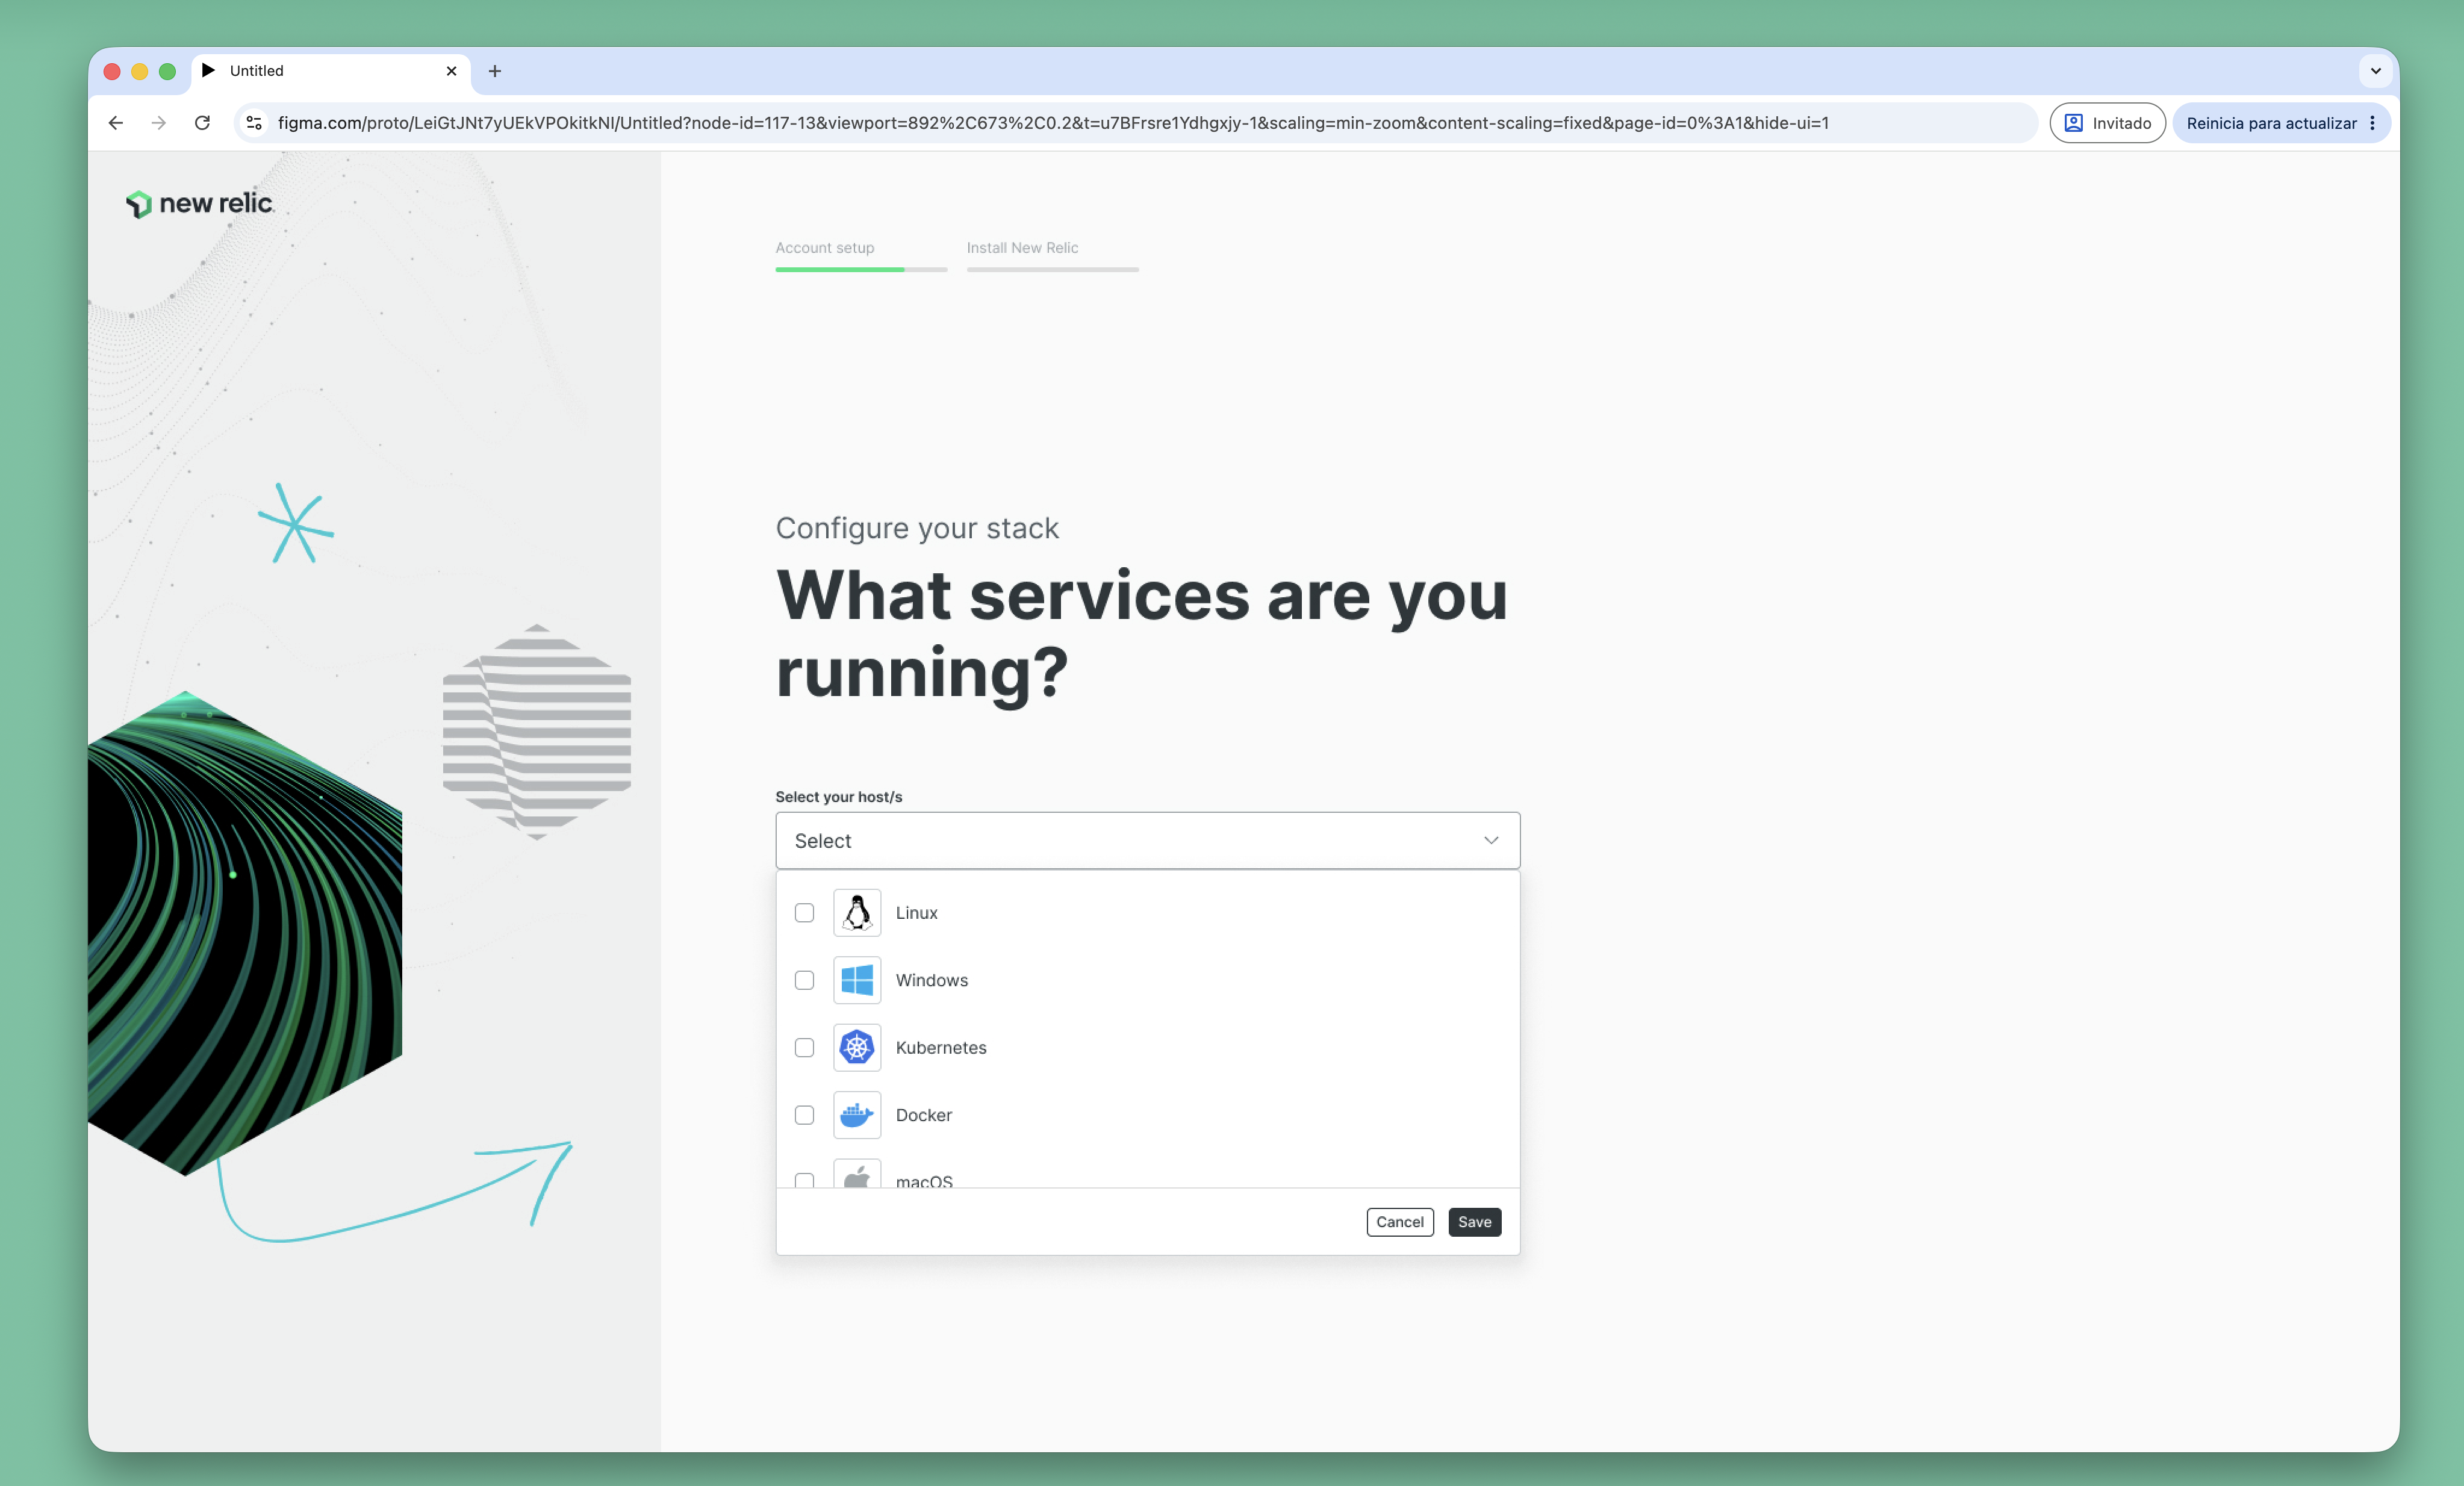Tick the Kubernetes checkbox
This screenshot has width=2464, height=1486.
click(x=804, y=1047)
